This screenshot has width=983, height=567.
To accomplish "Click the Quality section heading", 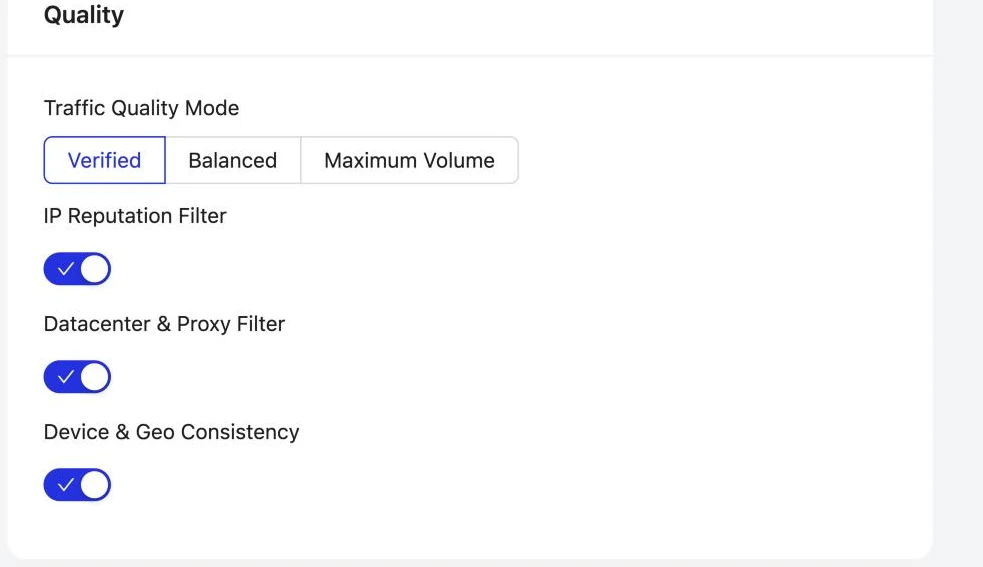I will pyautogui.click(x=84, y=14).
